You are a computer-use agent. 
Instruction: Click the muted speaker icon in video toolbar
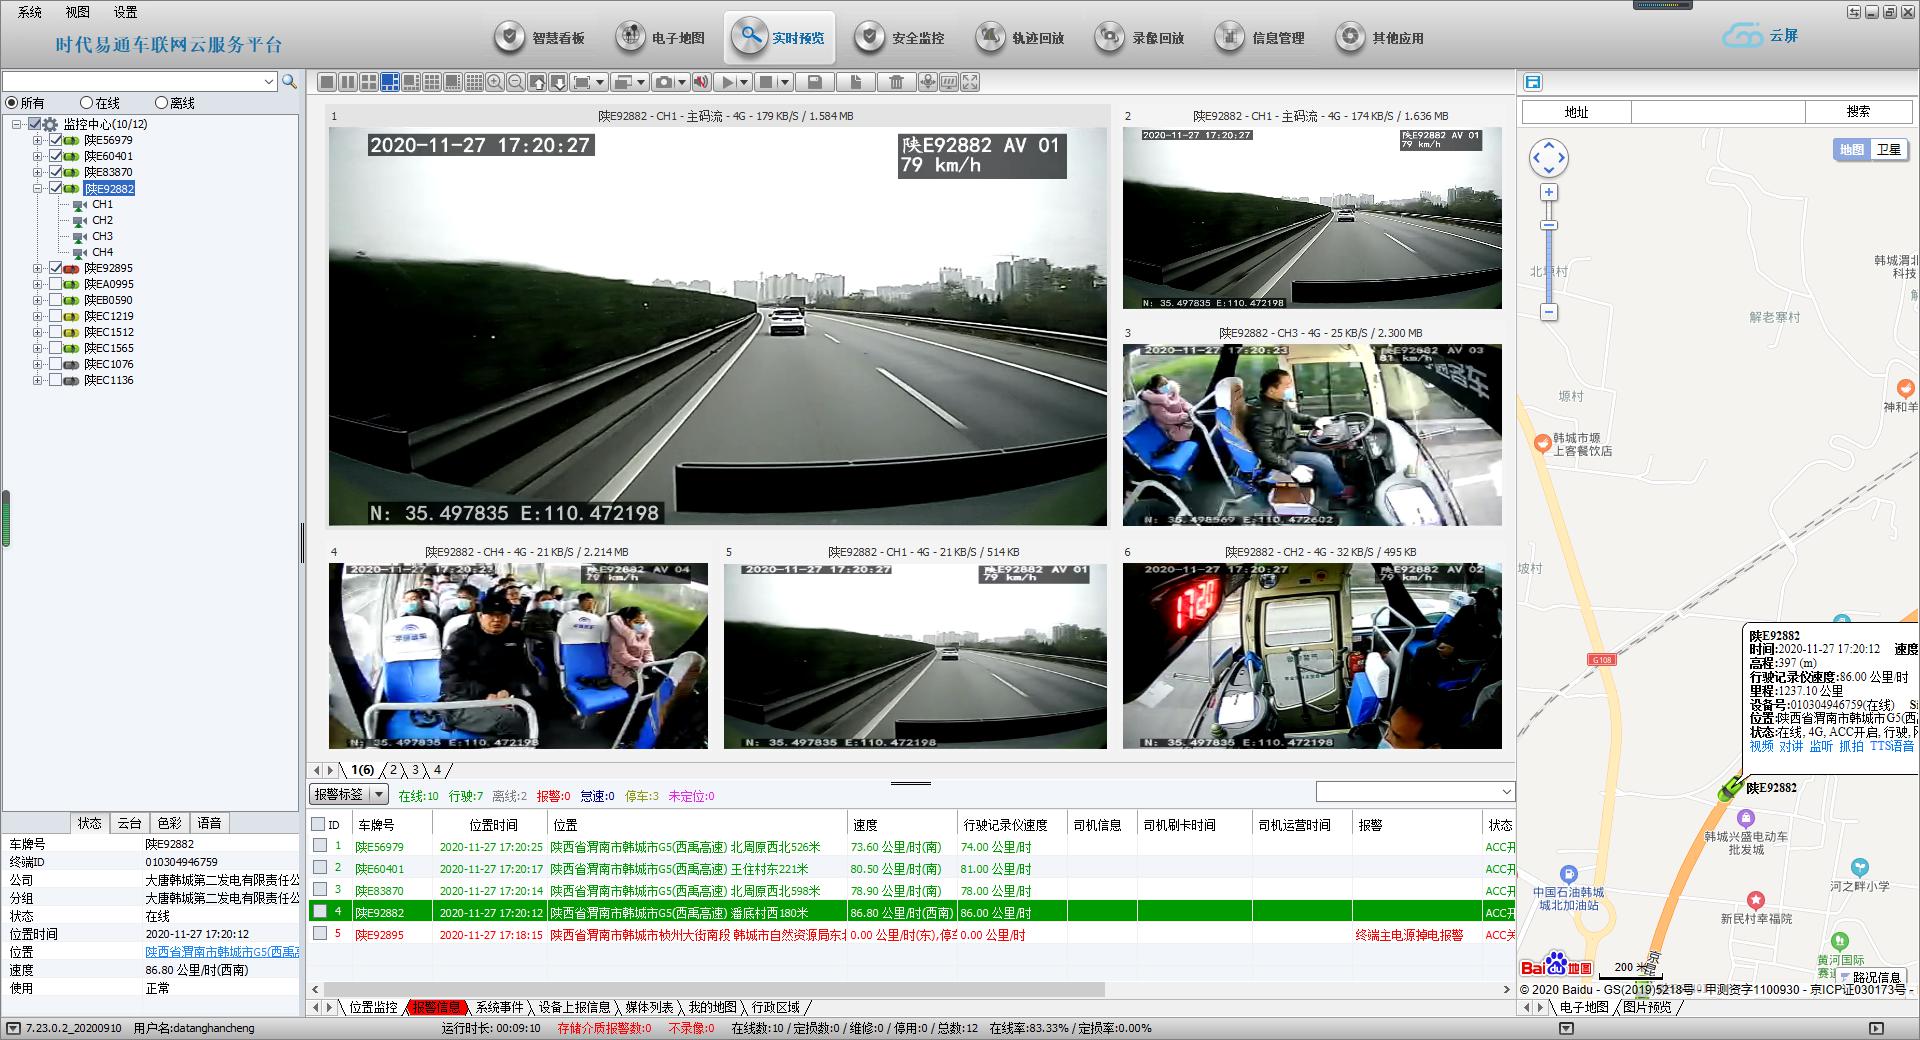pyautogui.click(x=702, y=82)
